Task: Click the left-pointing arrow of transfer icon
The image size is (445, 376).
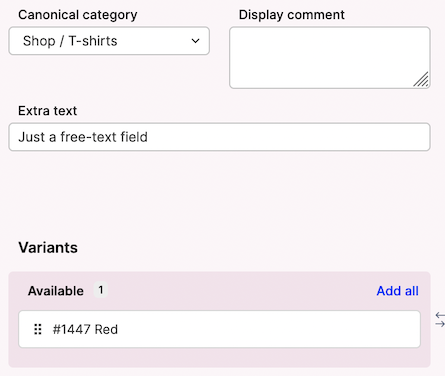Action: pos(440,315)
